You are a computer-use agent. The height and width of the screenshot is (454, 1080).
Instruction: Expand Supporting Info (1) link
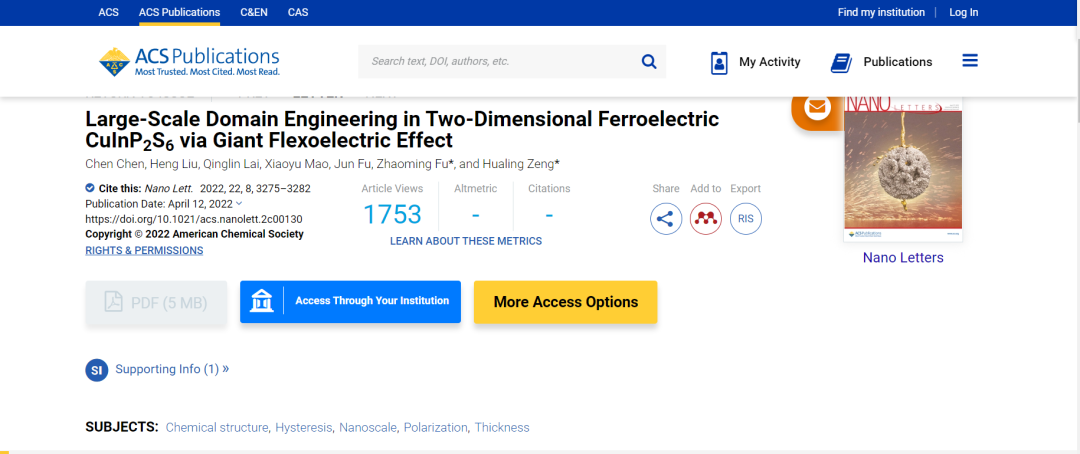pyautogui.click(x=172, y=369)
